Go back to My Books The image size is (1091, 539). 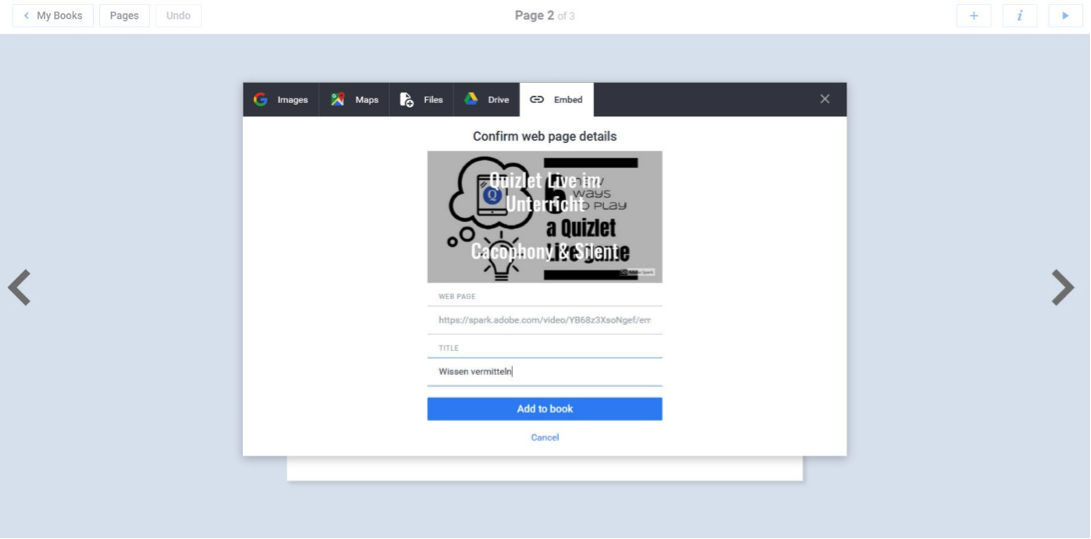(x=53, y=15)
